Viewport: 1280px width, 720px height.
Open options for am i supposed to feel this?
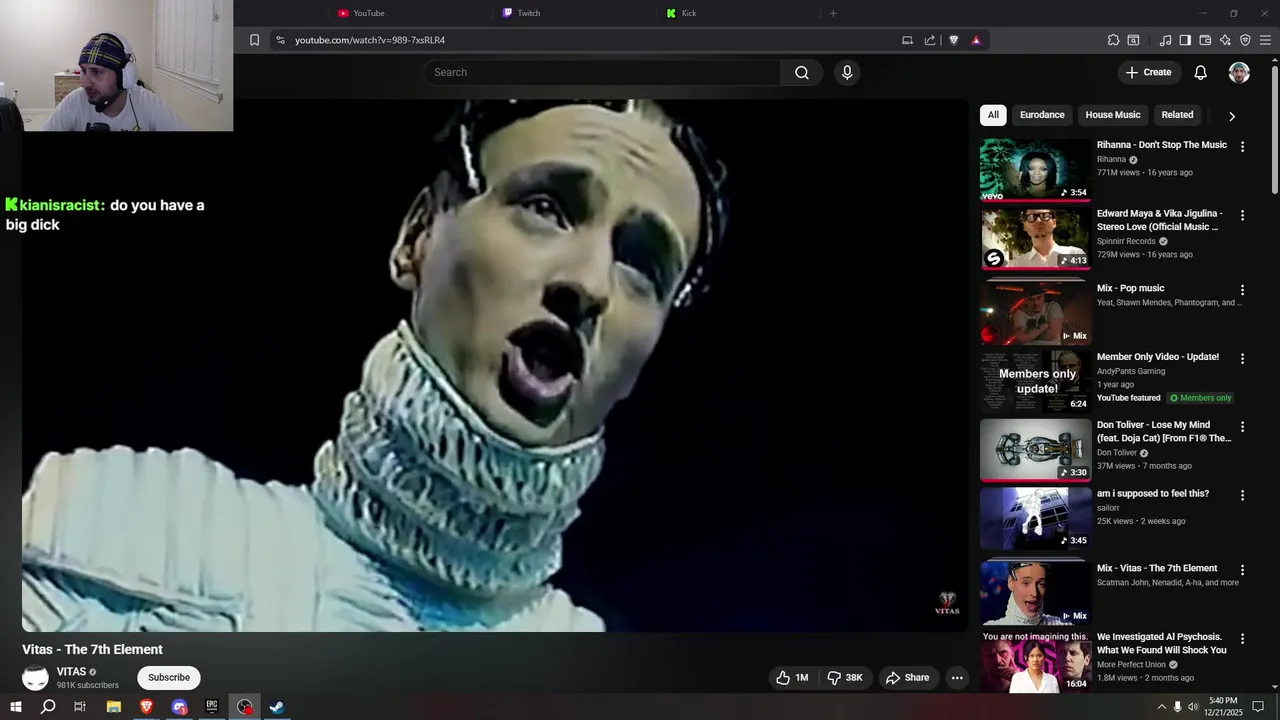[1242, 495]
